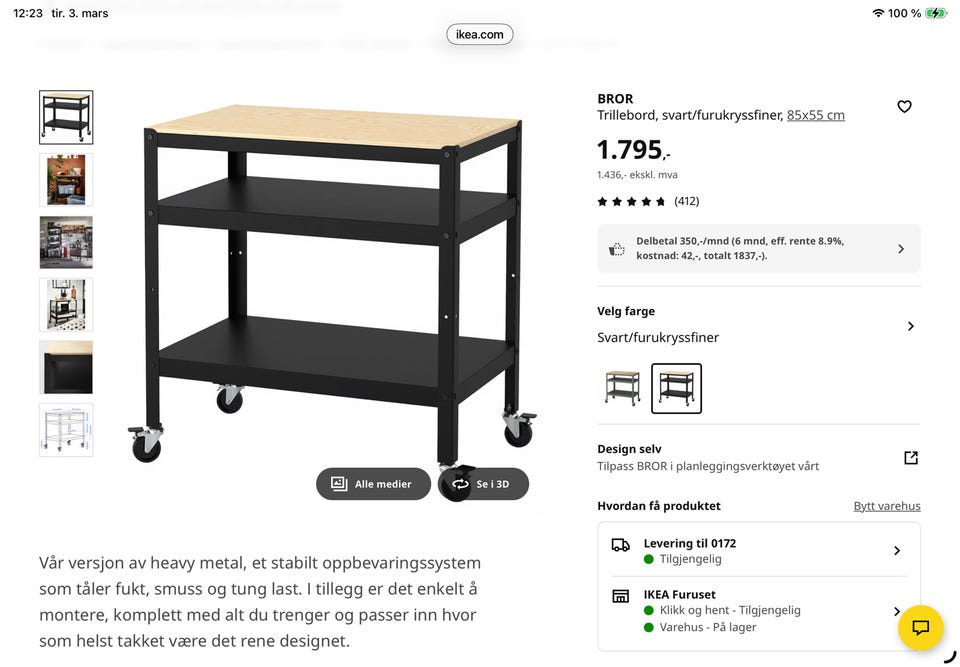Viewport: 960px width, 667px height.
Task: Show the dimensions drawing thumbnail
Action: [x=66, y=430]
